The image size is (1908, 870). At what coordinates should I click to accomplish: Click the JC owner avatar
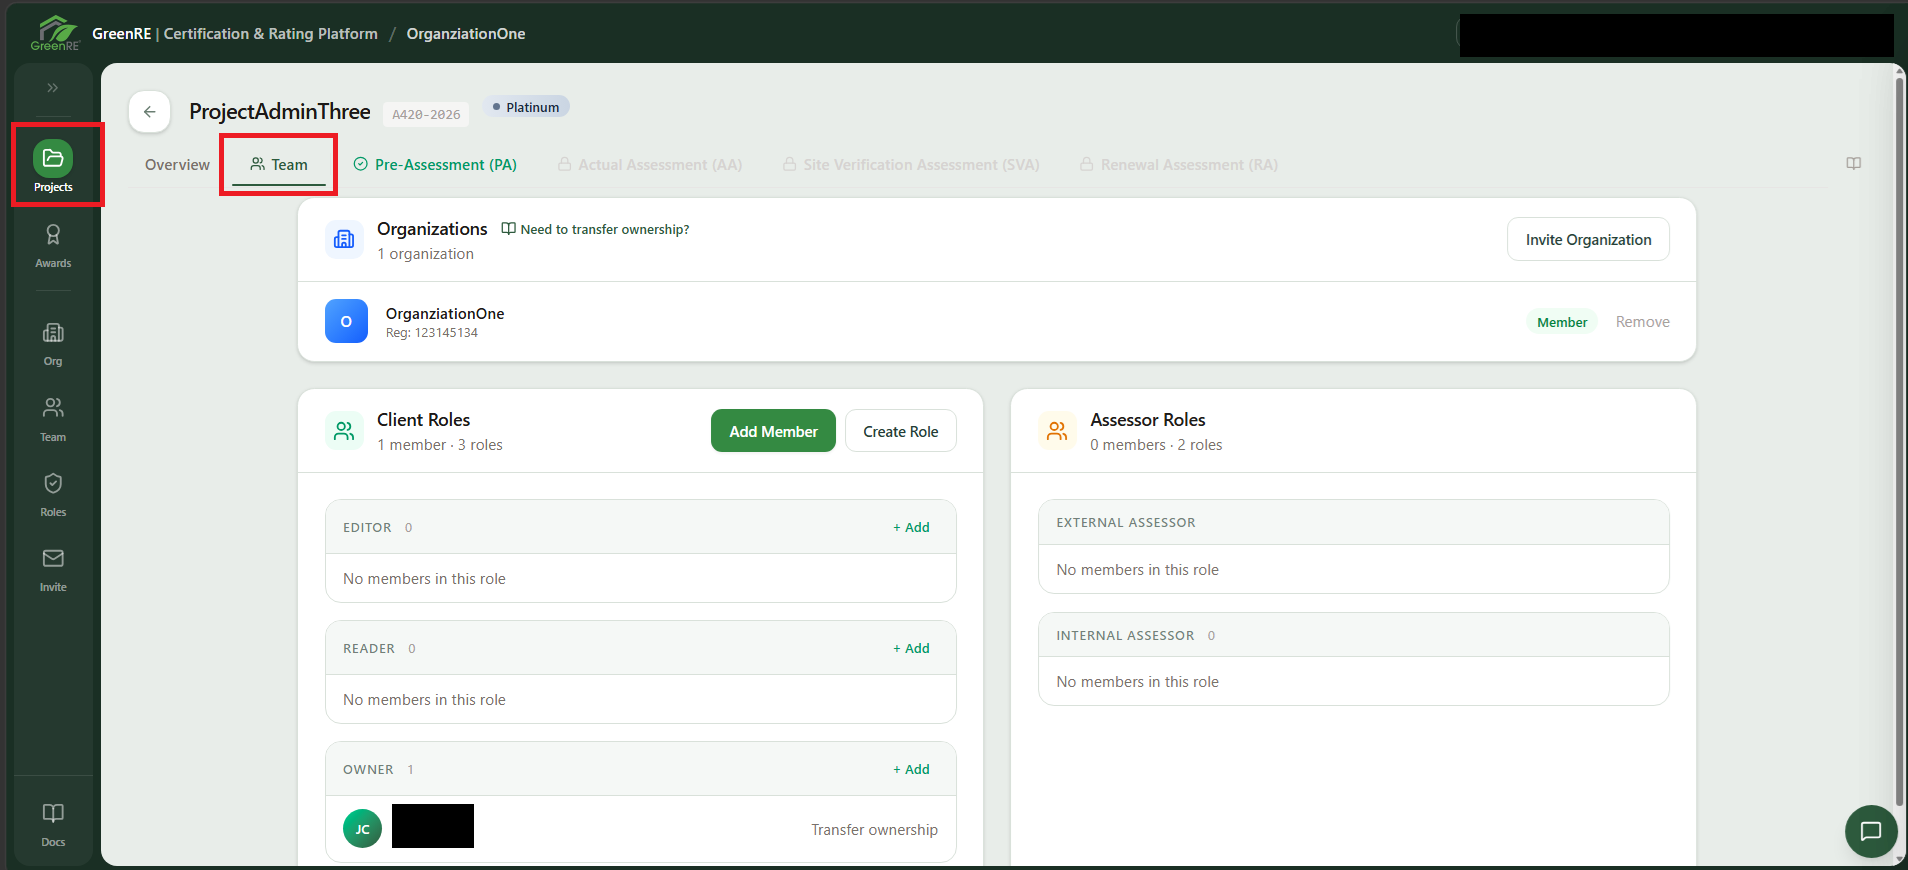tap(362, 829)
